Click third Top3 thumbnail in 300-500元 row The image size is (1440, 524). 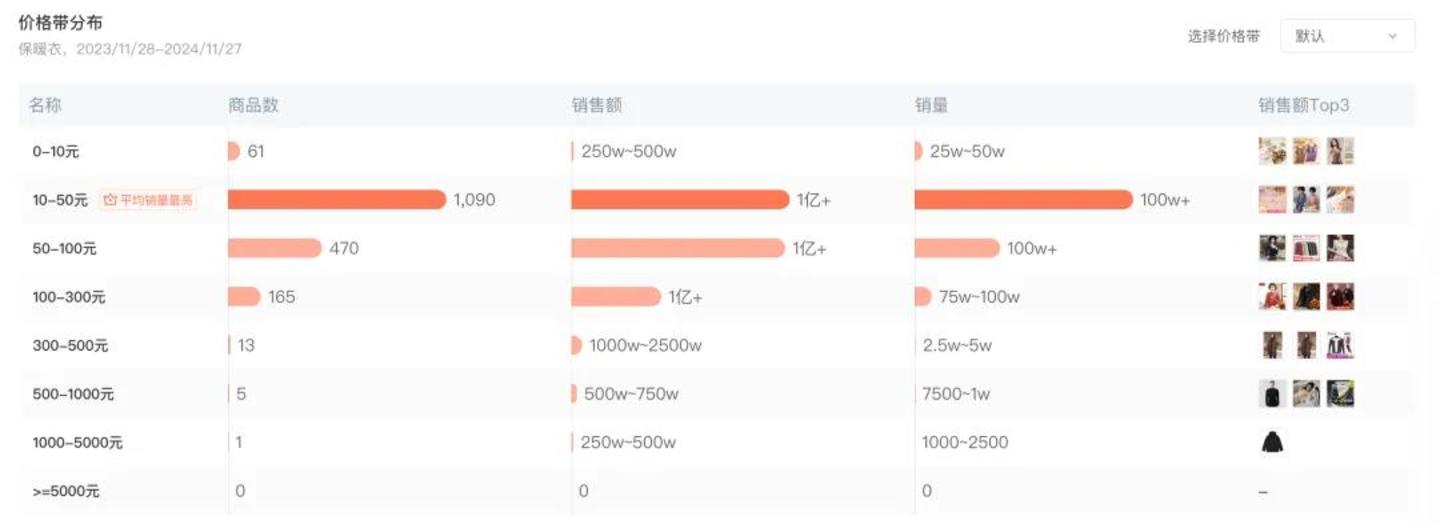(1340, 345)
